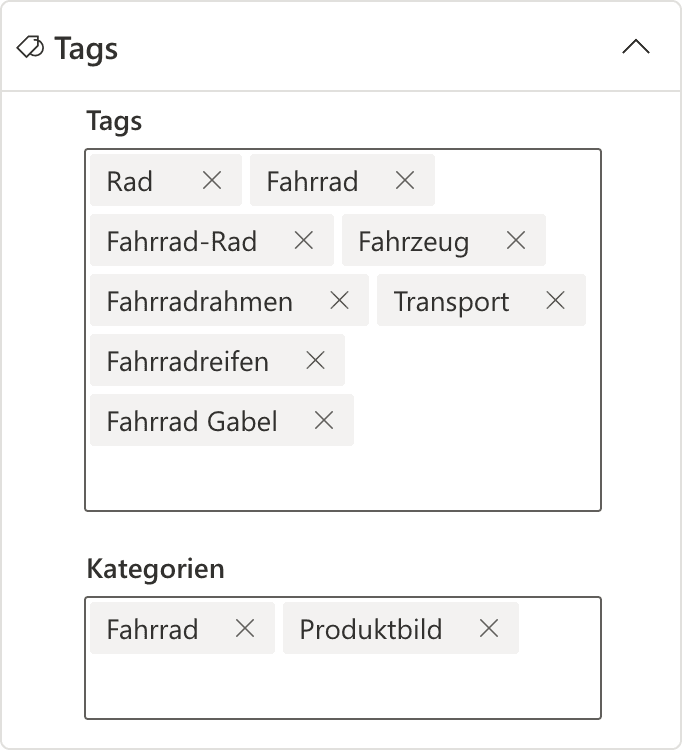Screen dimensions: 682x750
Task: Delete the Fahrrad-Rad tag
Action: [x=304, y=240]
